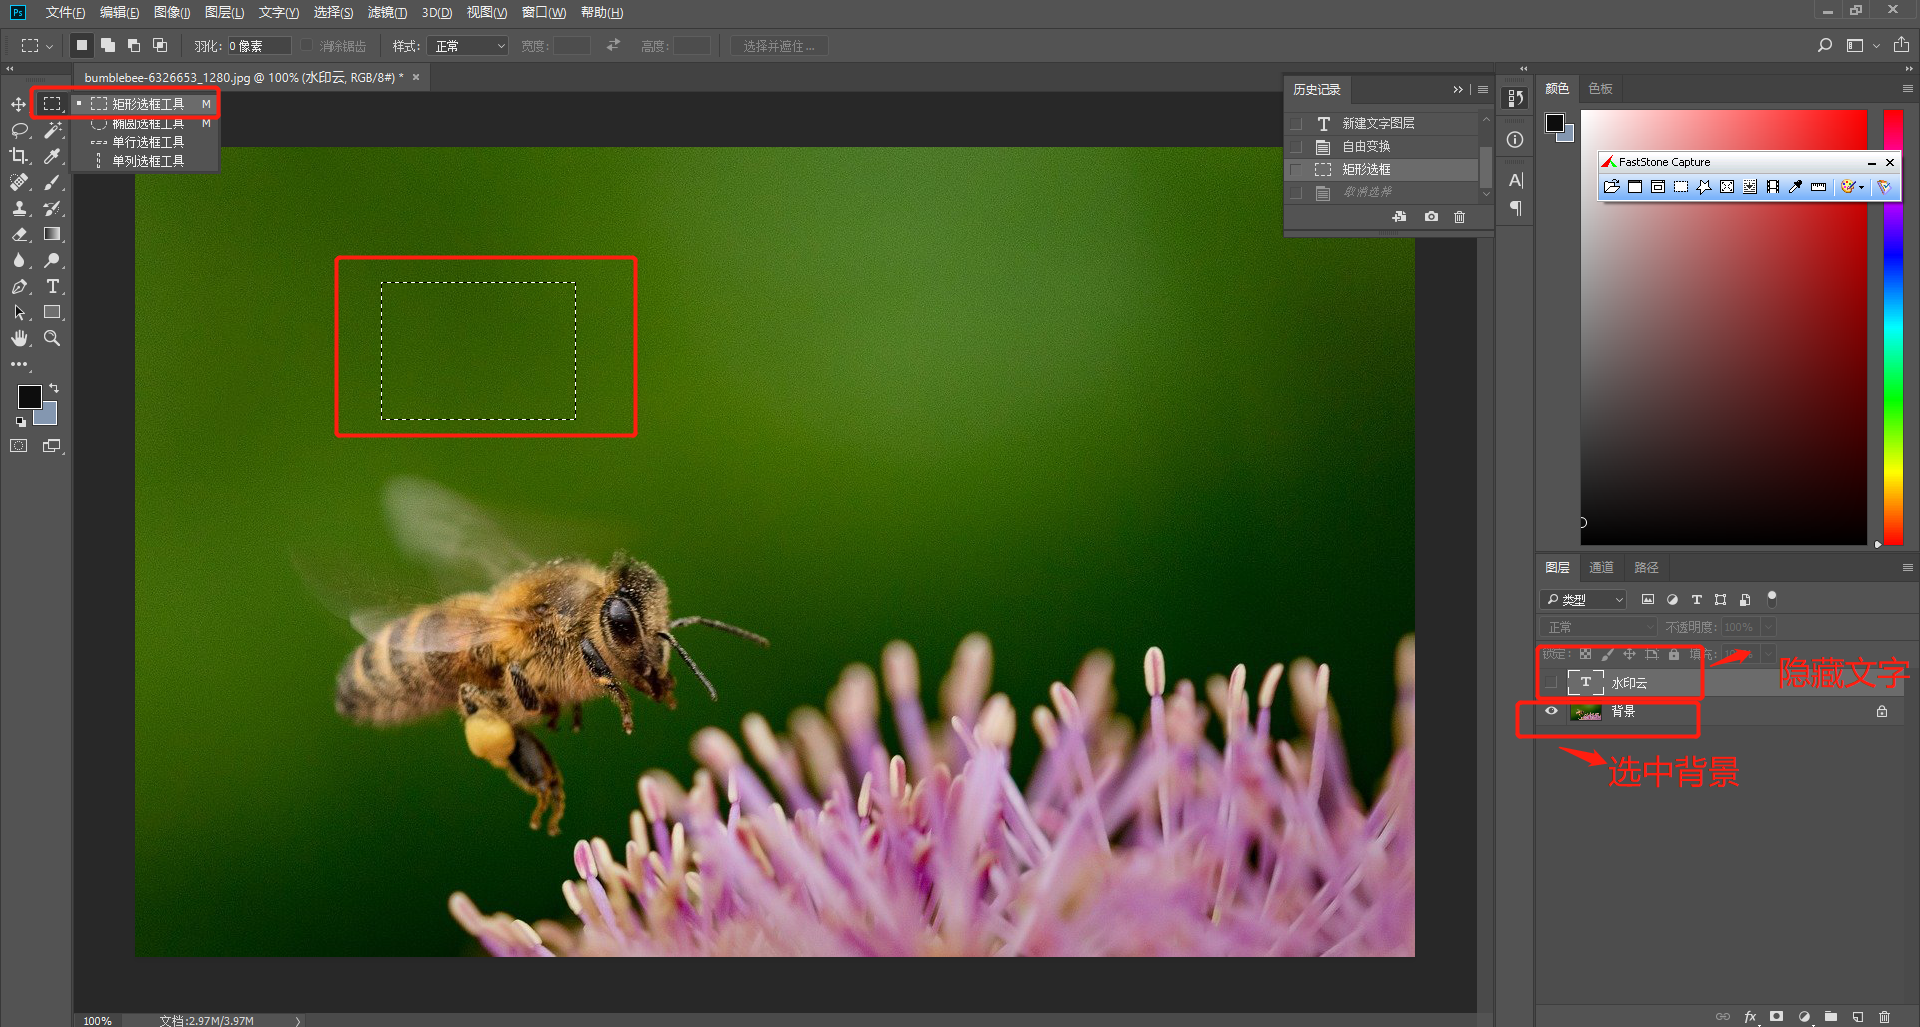Open the 样式 style dropdown
The width and height of the screenshot is (1920, 1027).
pos(468,46)
